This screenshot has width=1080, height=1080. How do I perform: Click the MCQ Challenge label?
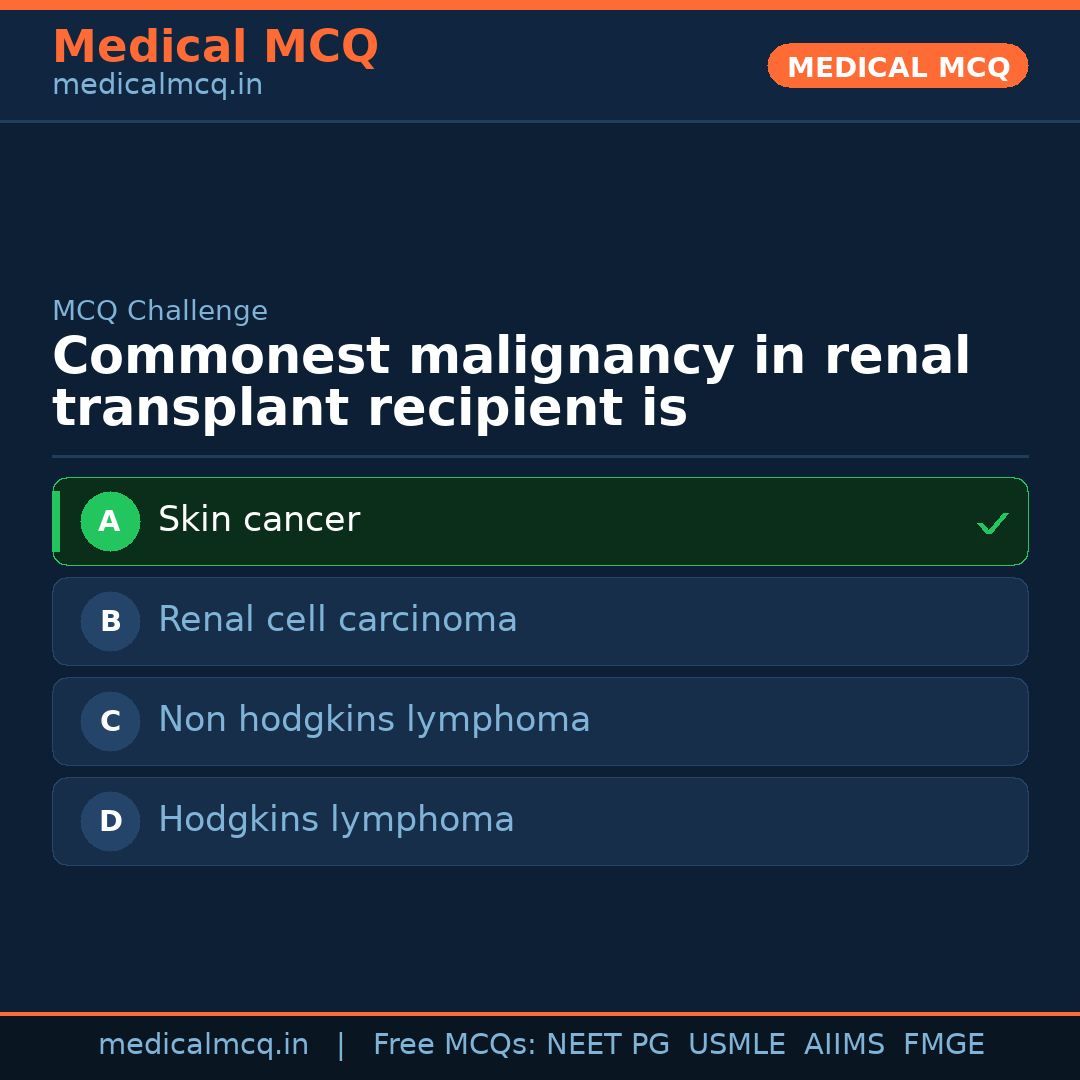click(160, 312)
